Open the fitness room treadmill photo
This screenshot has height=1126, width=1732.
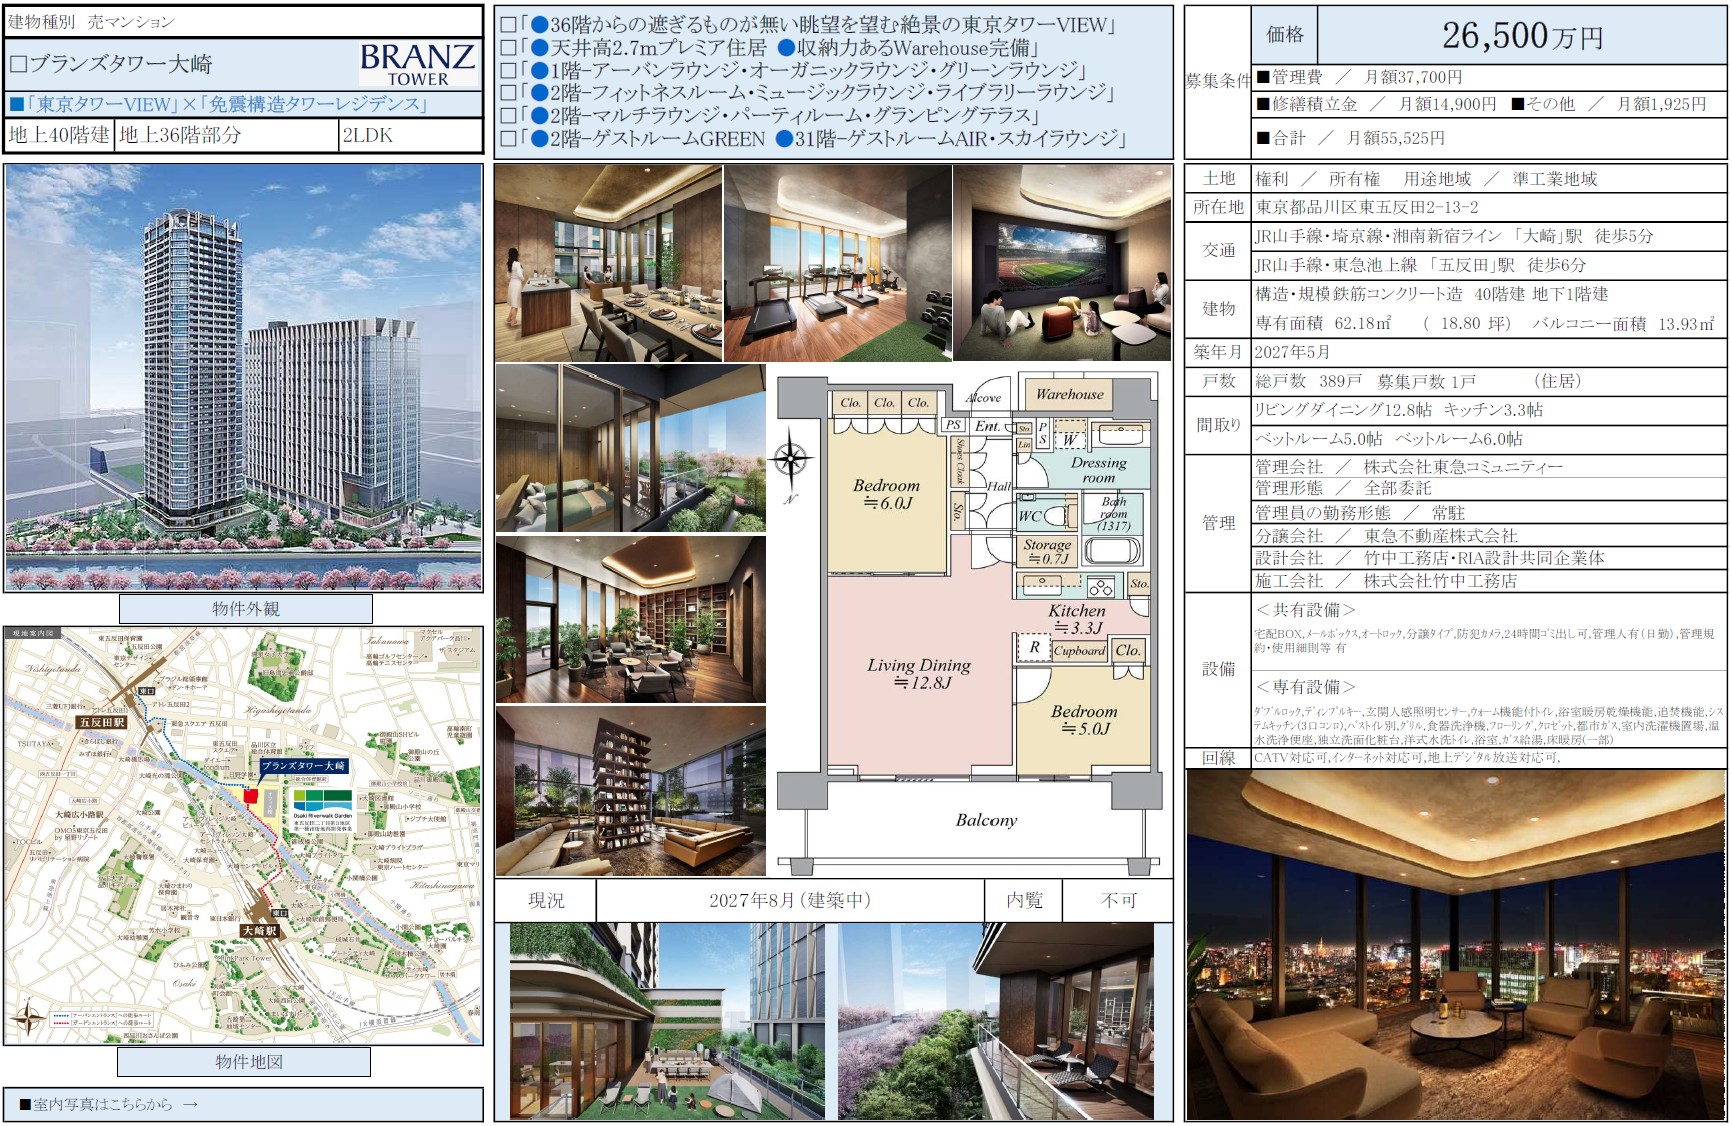coord(837,263)
